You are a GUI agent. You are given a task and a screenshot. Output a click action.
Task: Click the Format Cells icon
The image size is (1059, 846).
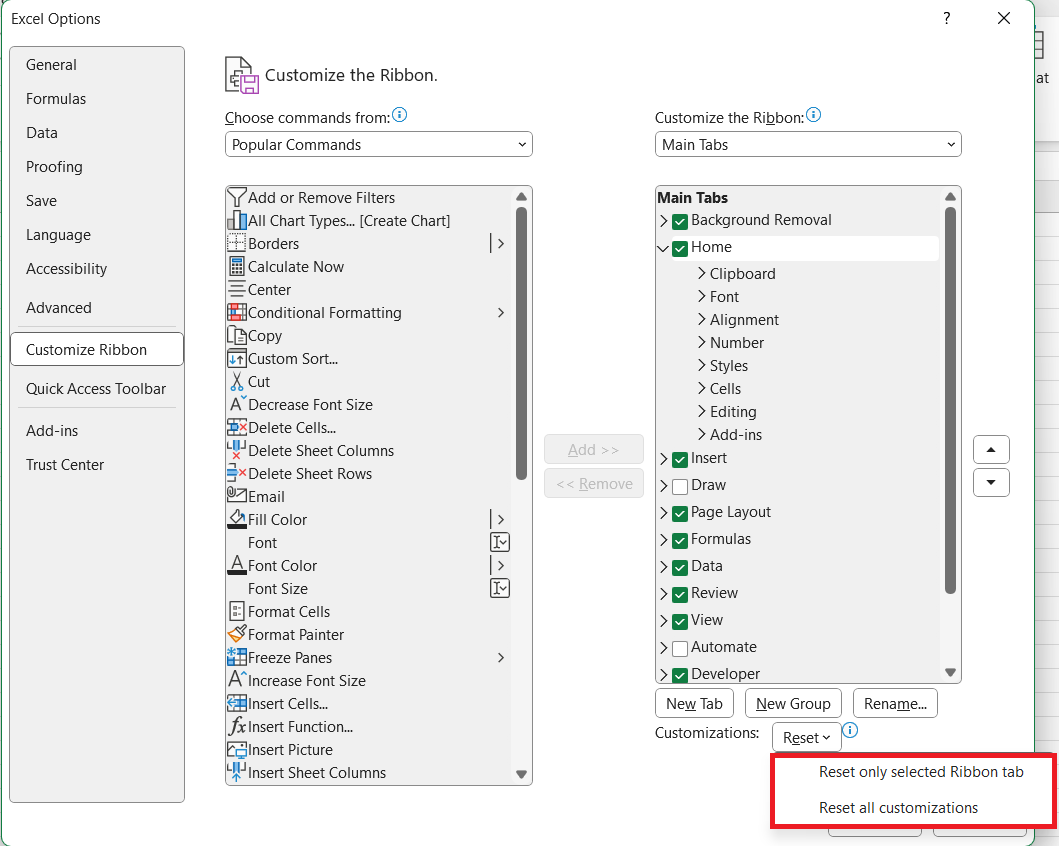[x=236, y=611]
